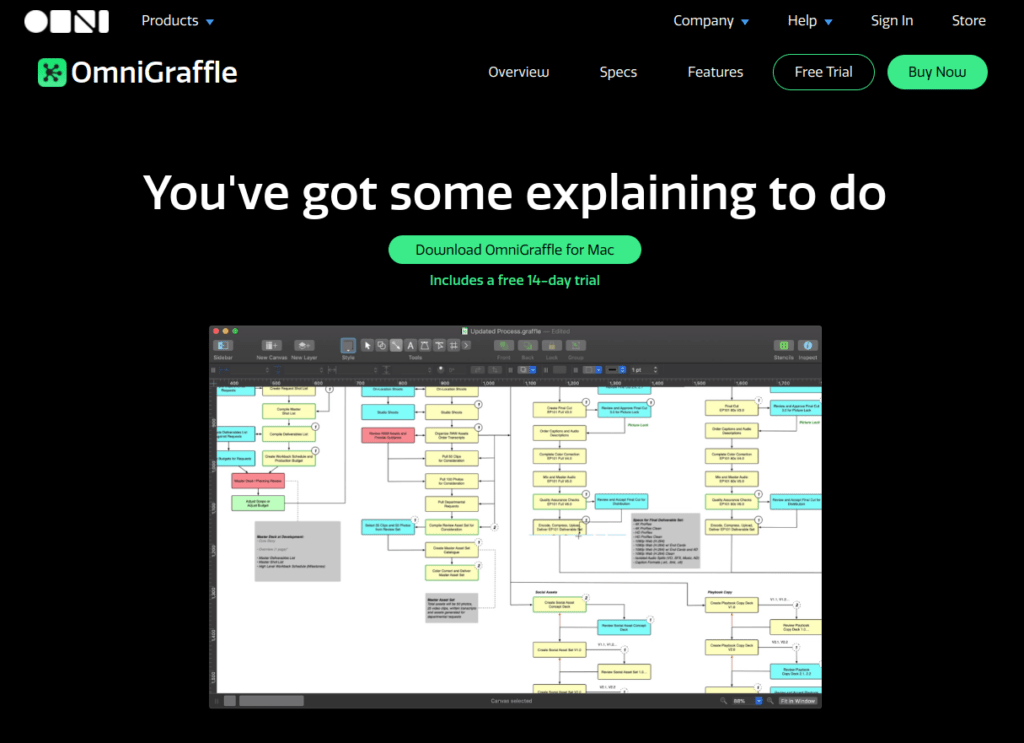This screenshot has height=743, width=1024.
Task: Open the Features tab
Action: coord(715,72)
